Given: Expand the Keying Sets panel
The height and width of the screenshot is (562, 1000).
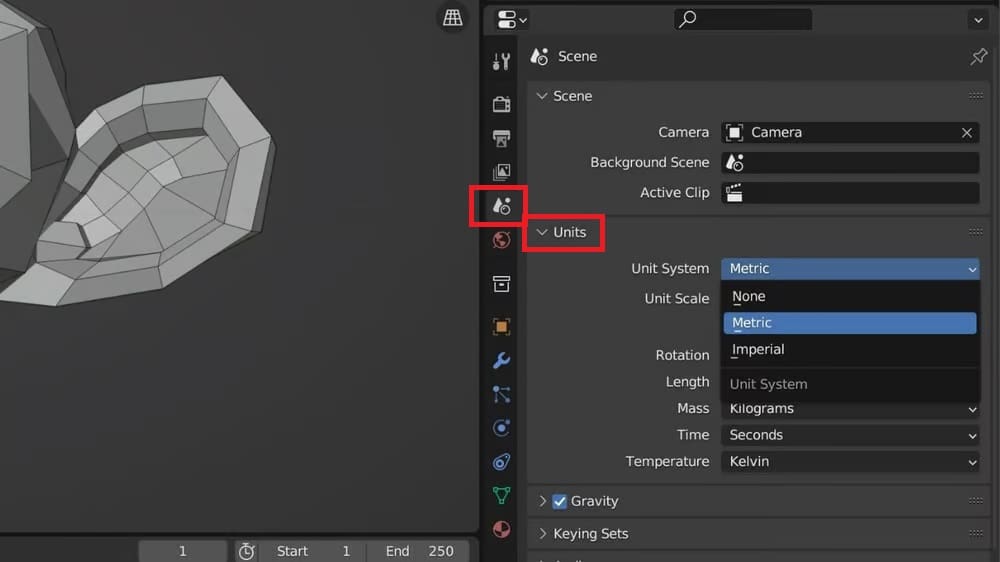Looking at the screenshot, I should point(542,534).
